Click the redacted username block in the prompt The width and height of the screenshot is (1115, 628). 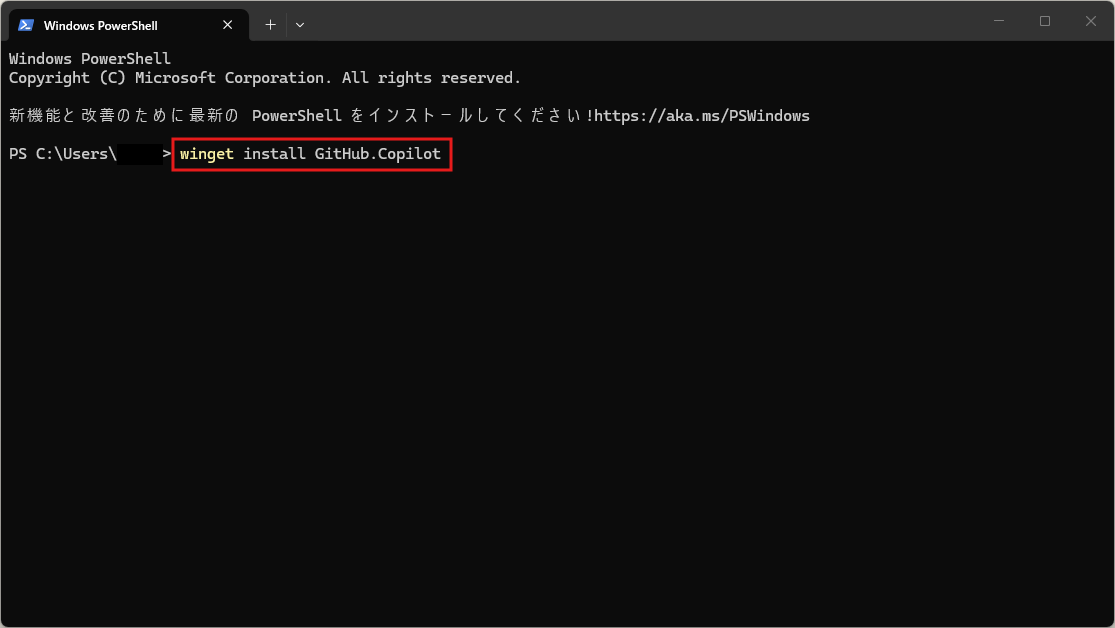click(139, 154)
